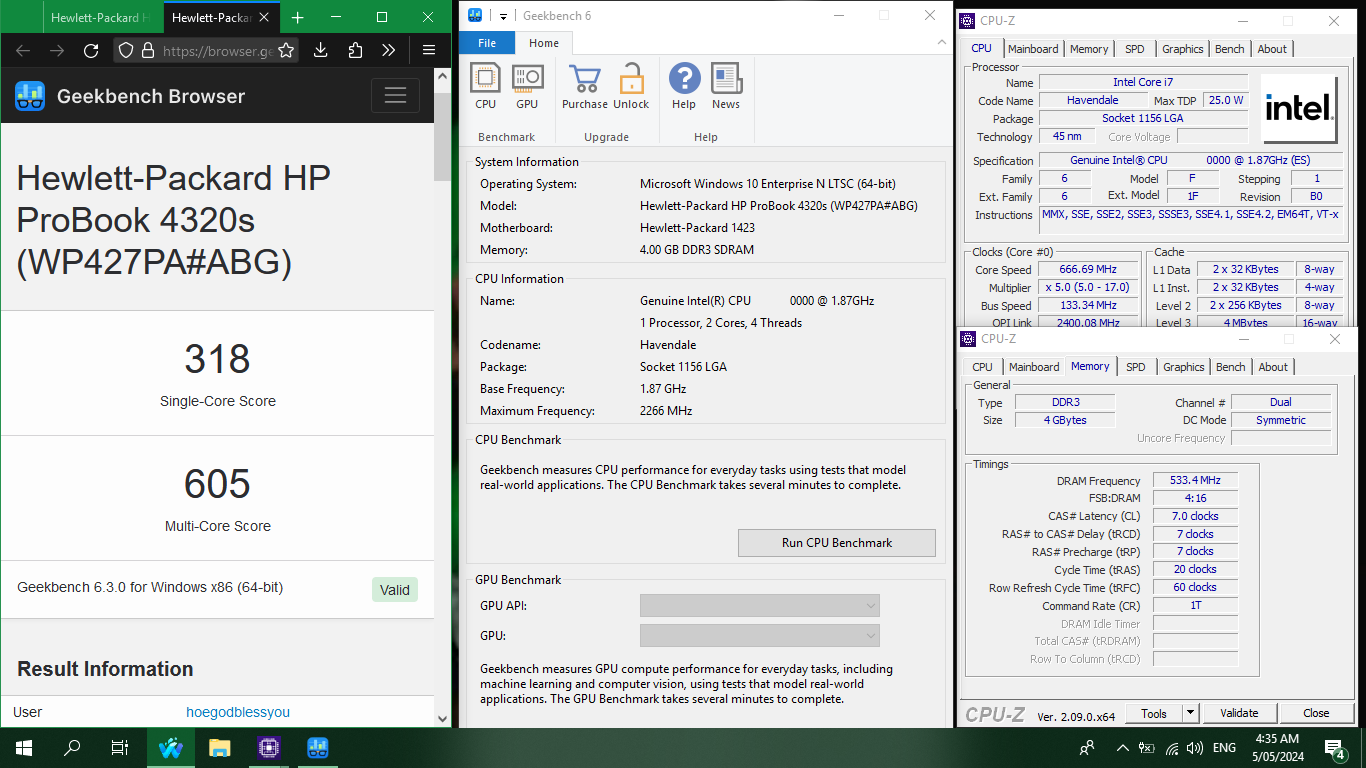Viewport: 1366px width, 768px height.
Task: Open the browser hamburger application menu
Action: (428, 50)
